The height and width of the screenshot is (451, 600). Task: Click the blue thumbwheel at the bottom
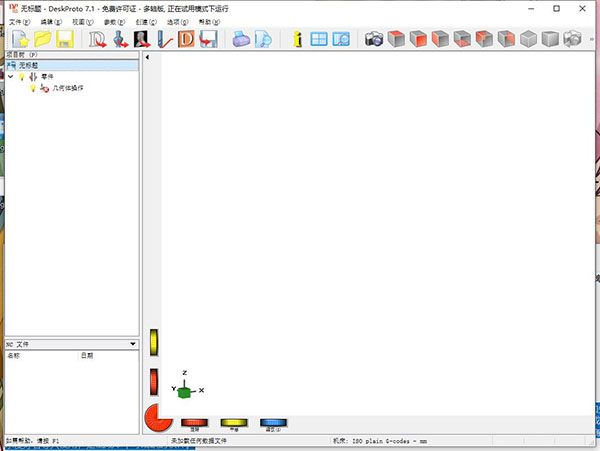273,423
